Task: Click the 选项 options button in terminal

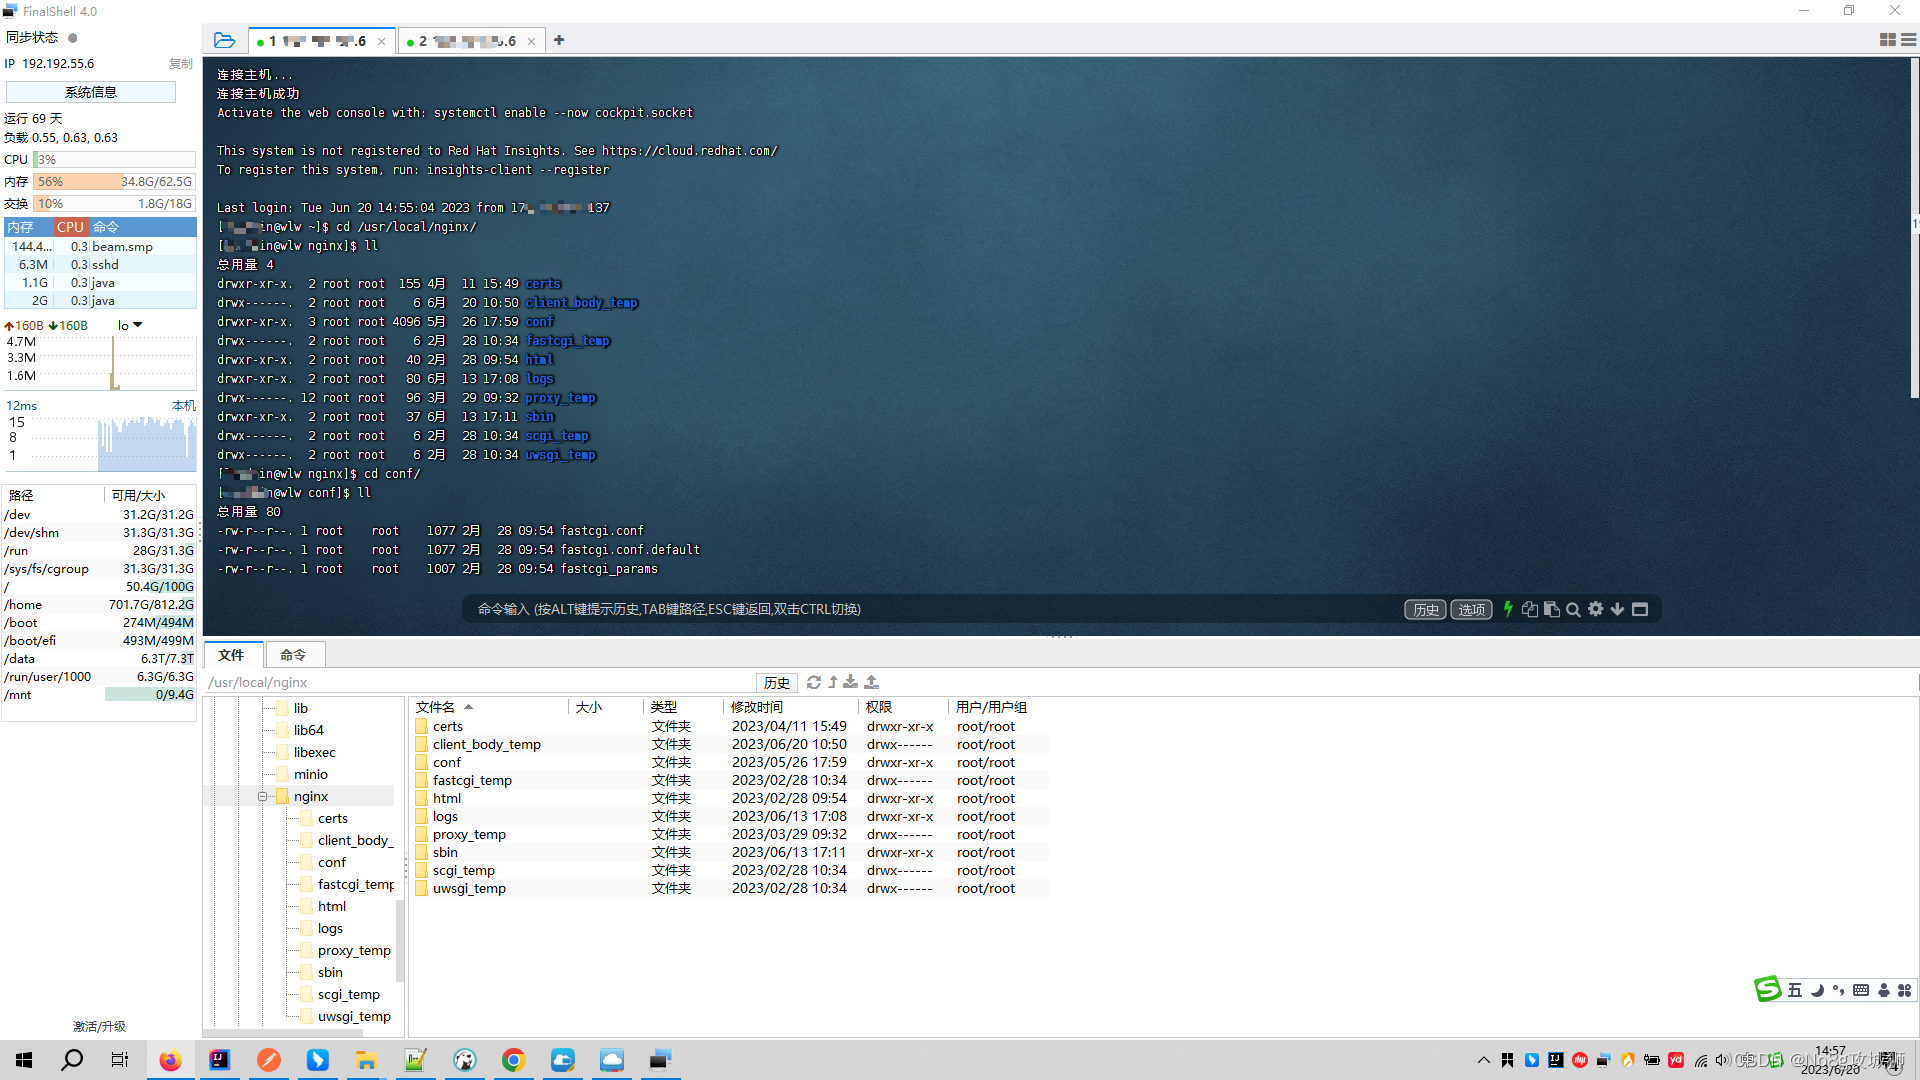Action: tap(1470, 609)
